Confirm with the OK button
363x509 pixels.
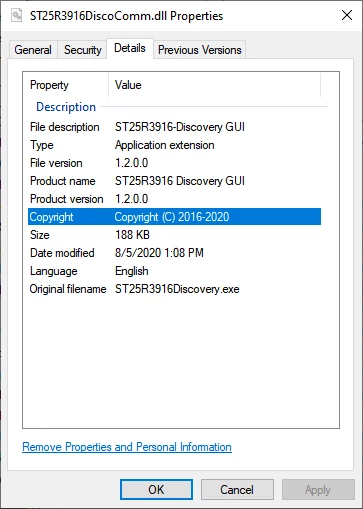(156, 490)
